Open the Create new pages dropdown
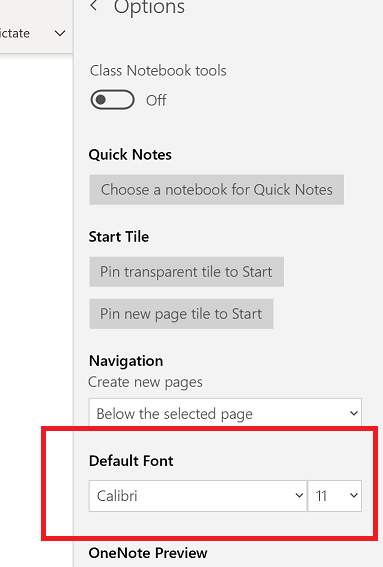This screenshot has height=567, width=383. point(225,413)
